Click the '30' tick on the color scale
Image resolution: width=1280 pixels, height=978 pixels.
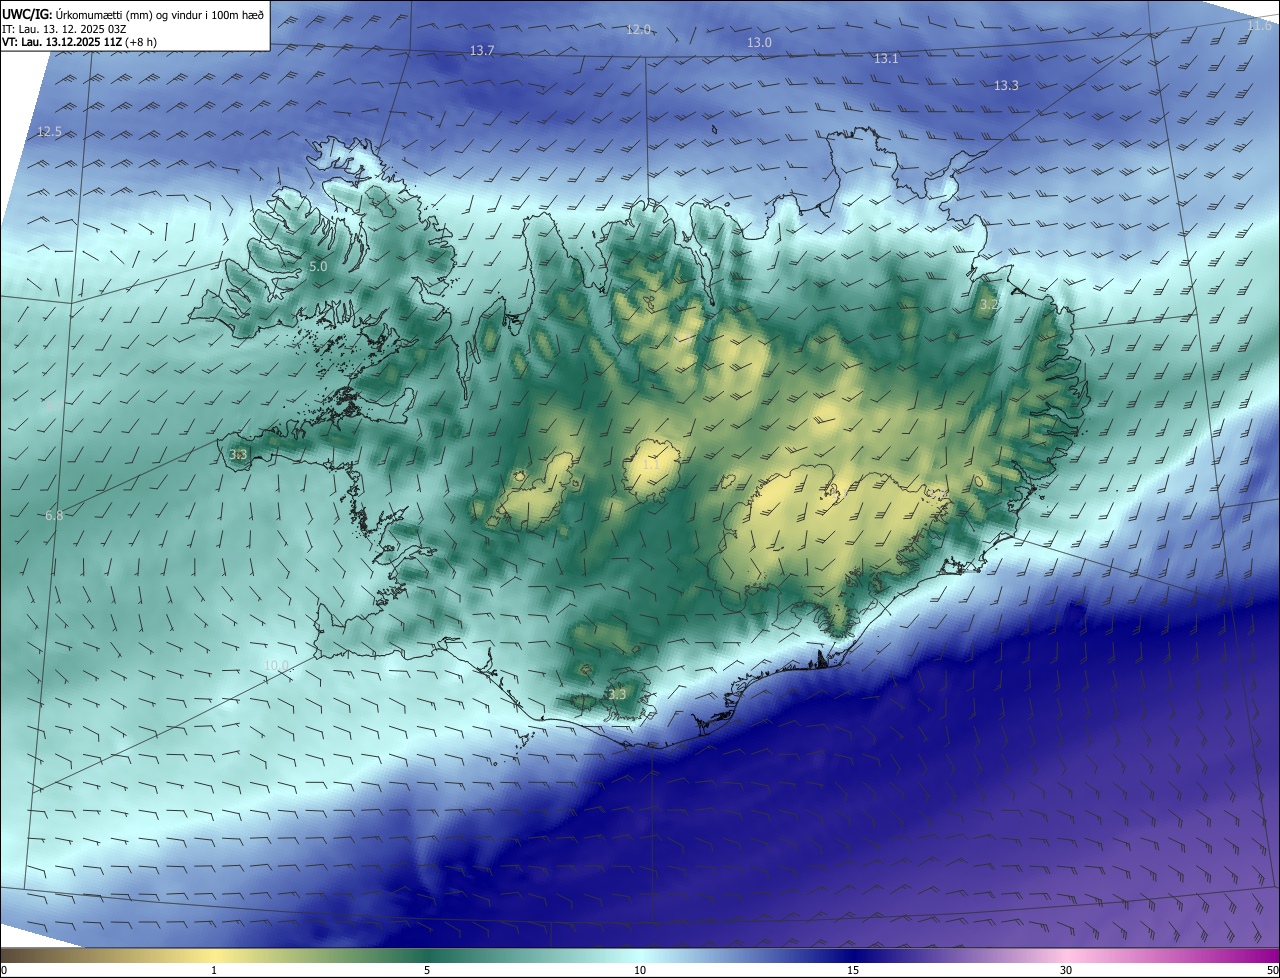click(1066, 971)
